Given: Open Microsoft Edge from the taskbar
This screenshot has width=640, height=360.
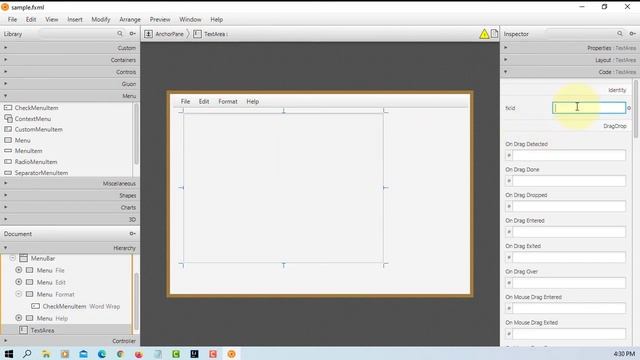Looking at the screenshot, I should [x=102, y=354].
